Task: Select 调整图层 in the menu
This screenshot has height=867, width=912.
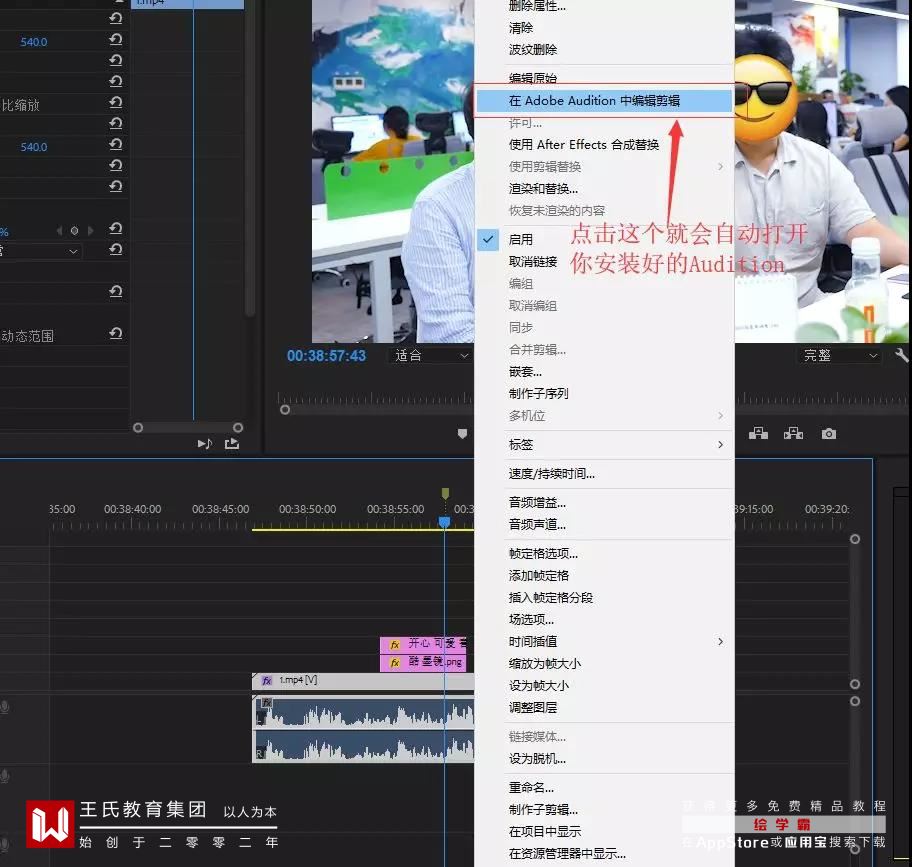Action: [533, 707]
